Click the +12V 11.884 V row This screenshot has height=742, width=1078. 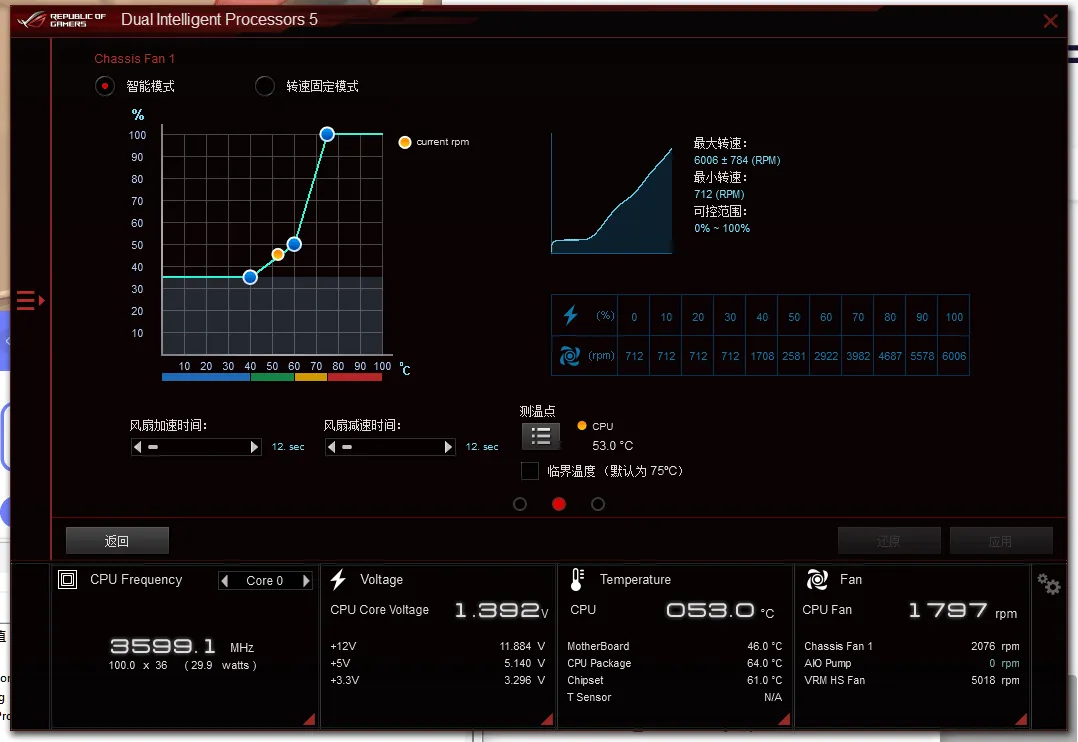point(437,646)
